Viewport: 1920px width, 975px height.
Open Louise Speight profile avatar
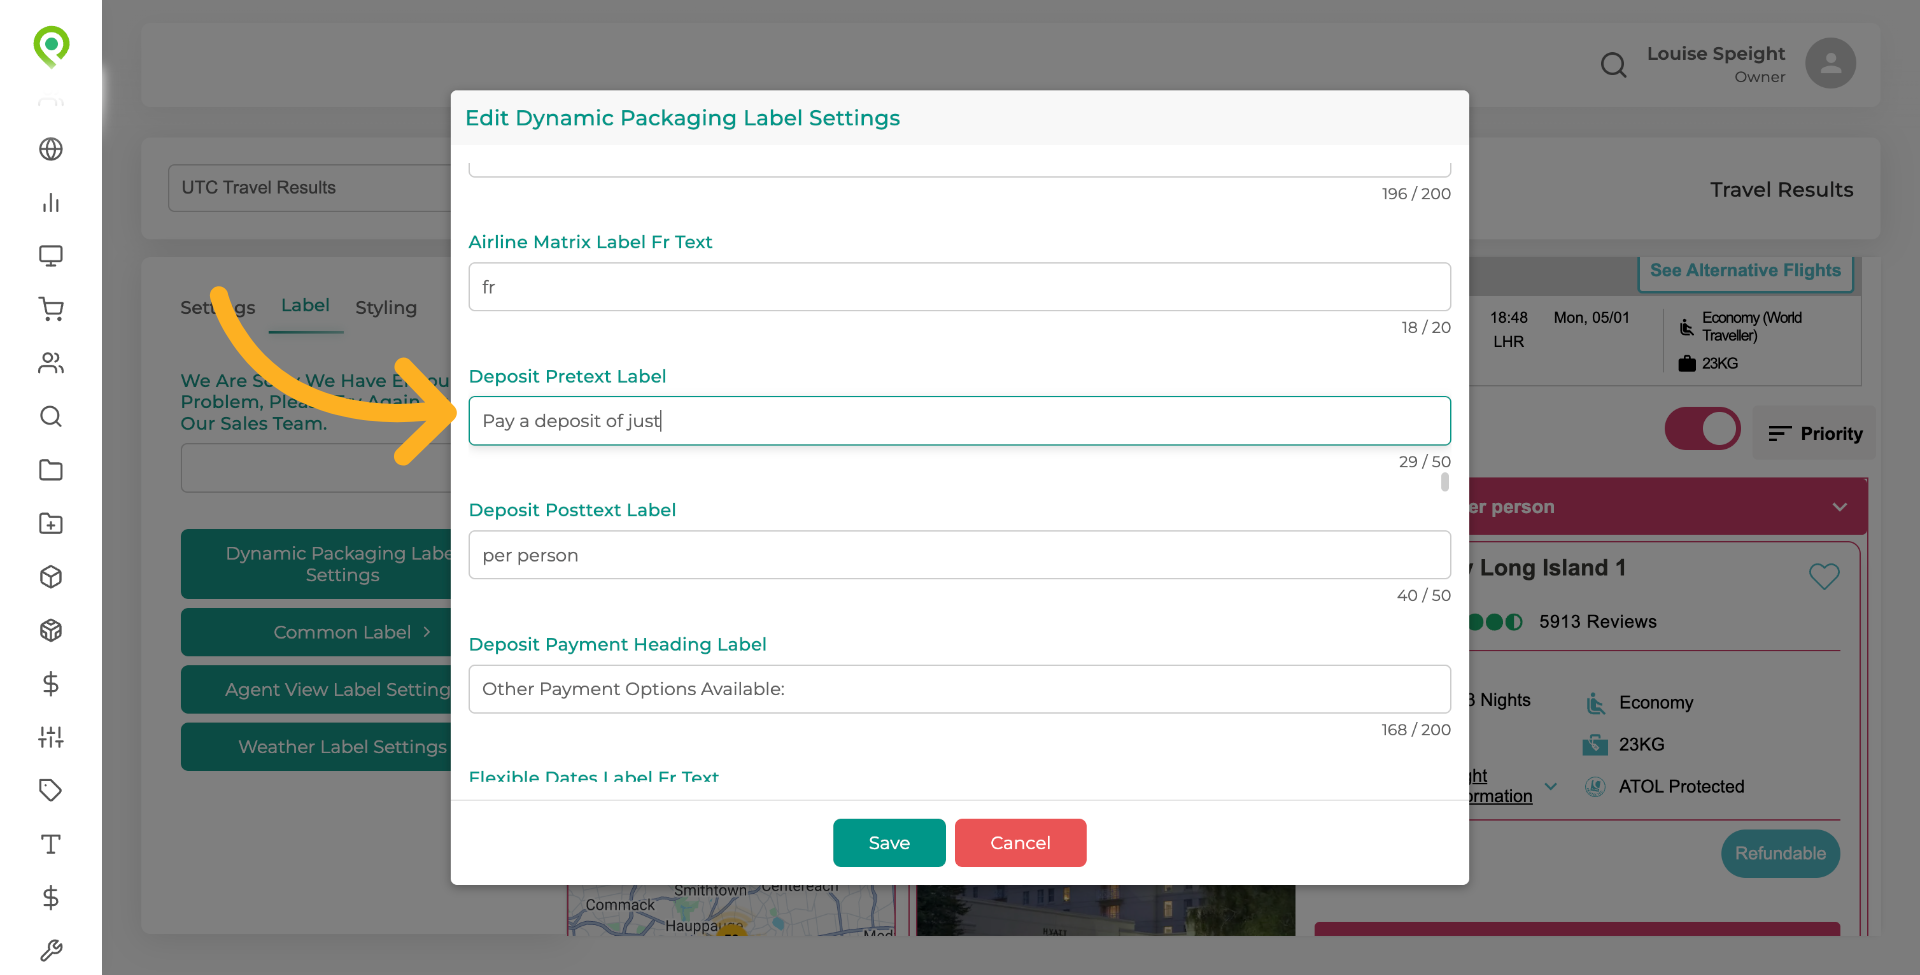click(x=1830, y=63)
